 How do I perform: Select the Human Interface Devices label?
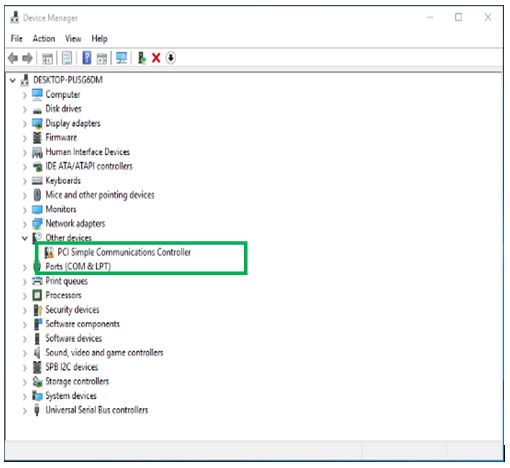[x=88, y=152]
